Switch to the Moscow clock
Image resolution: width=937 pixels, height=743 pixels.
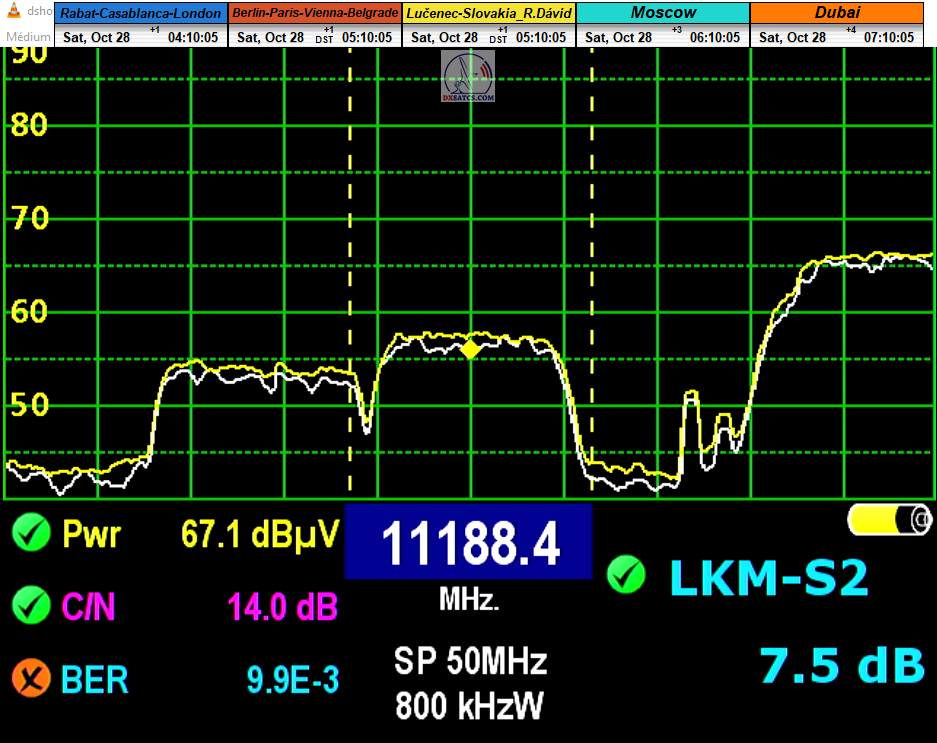[x=663, y=14]
